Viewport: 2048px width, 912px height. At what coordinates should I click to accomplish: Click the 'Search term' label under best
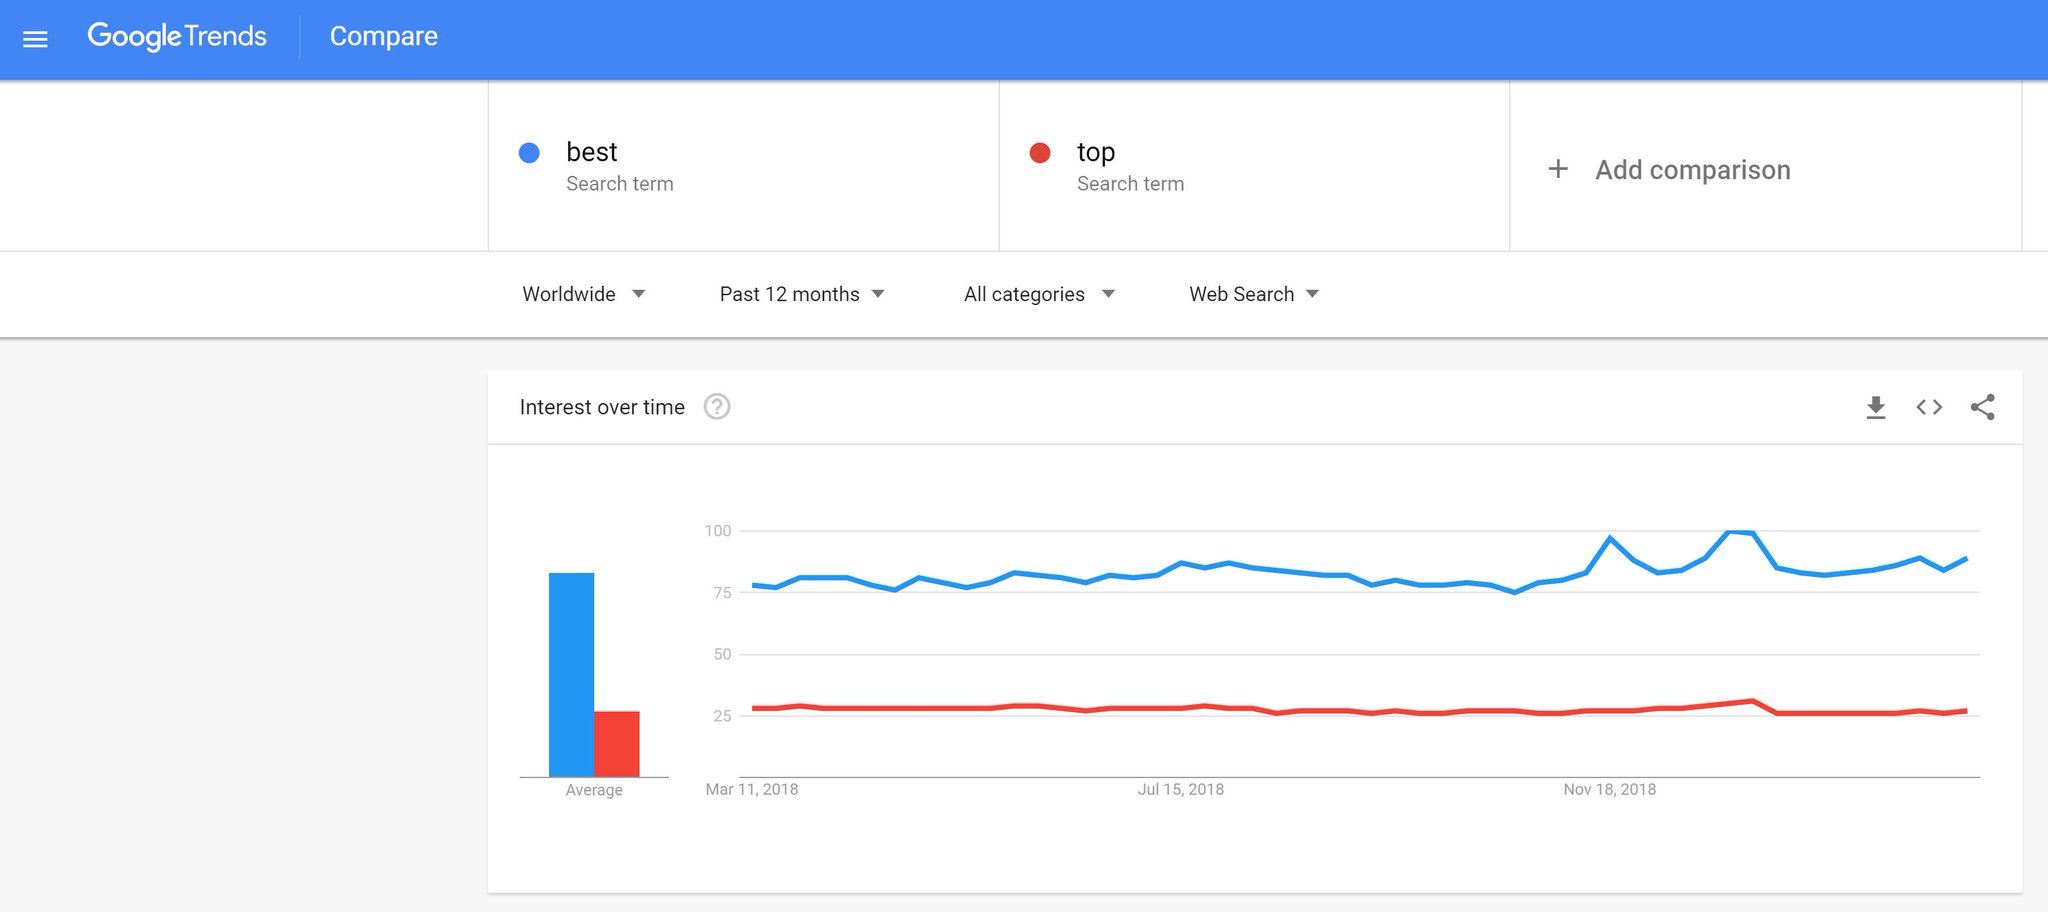click(620, 184)
